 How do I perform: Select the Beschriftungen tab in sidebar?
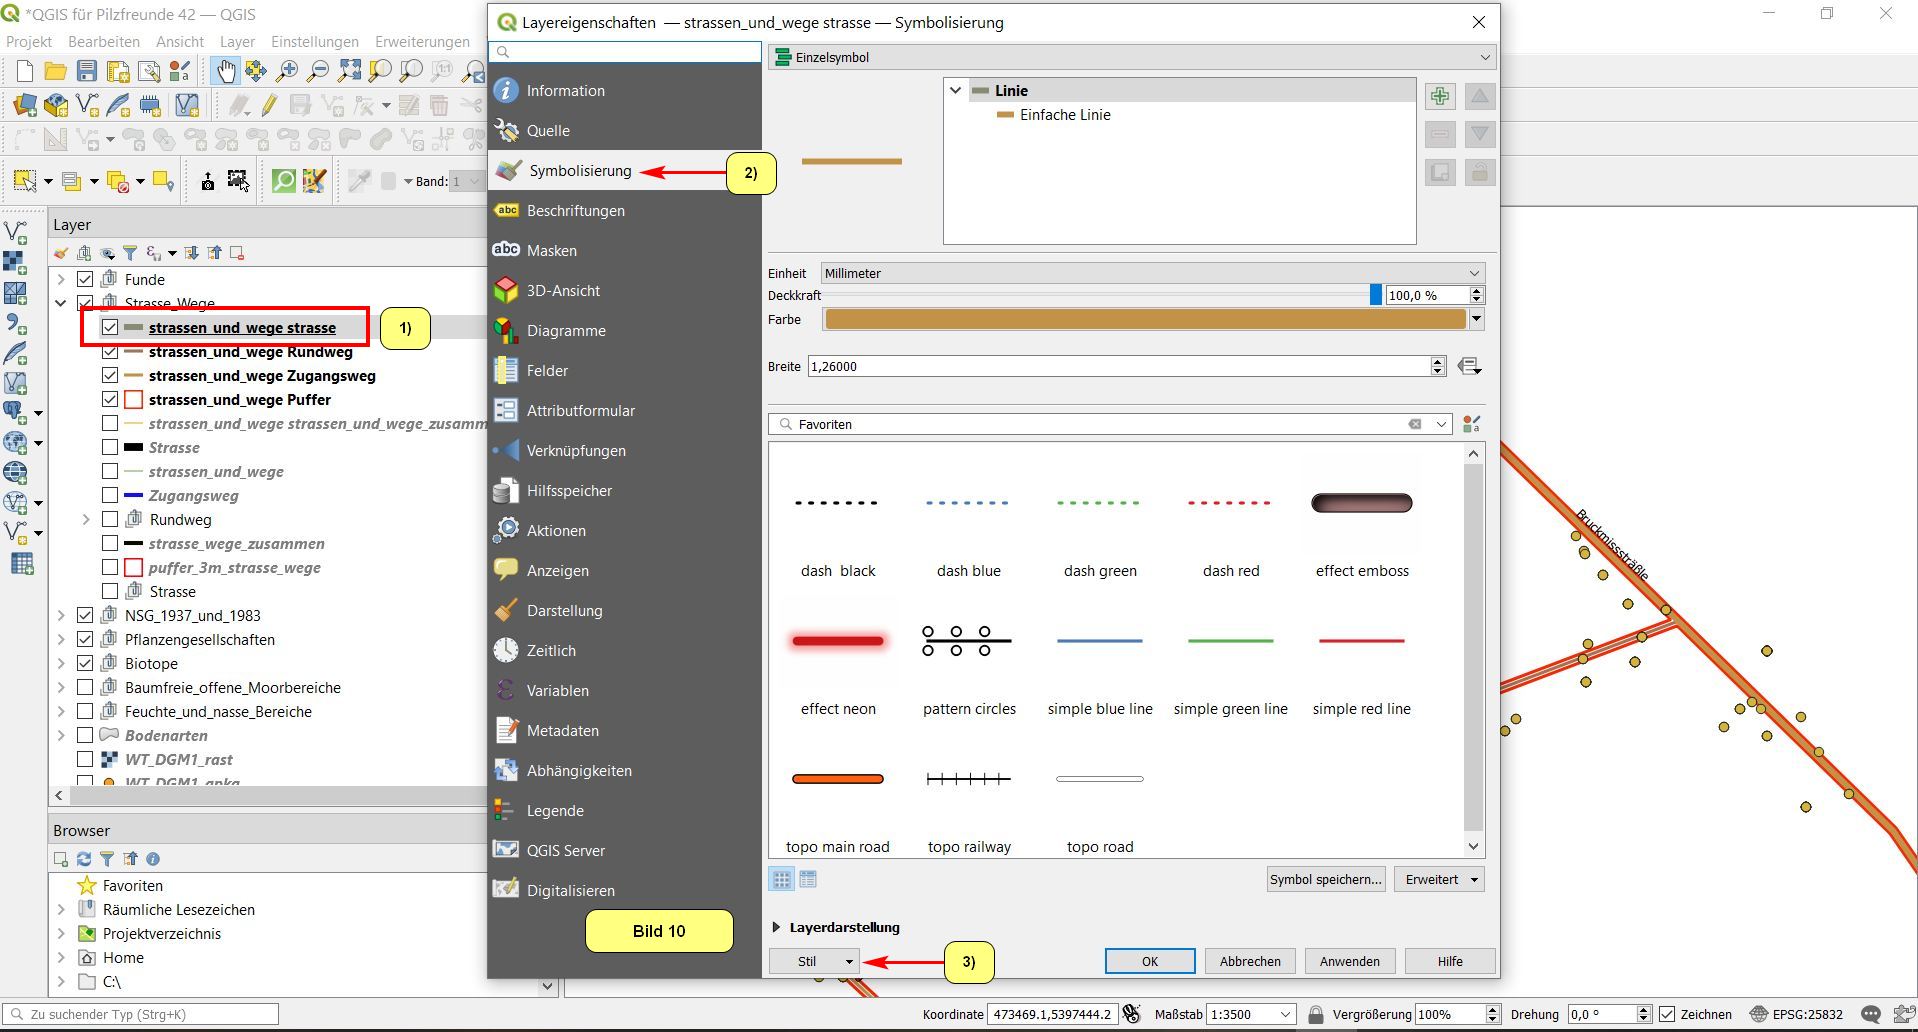[575, 211]
